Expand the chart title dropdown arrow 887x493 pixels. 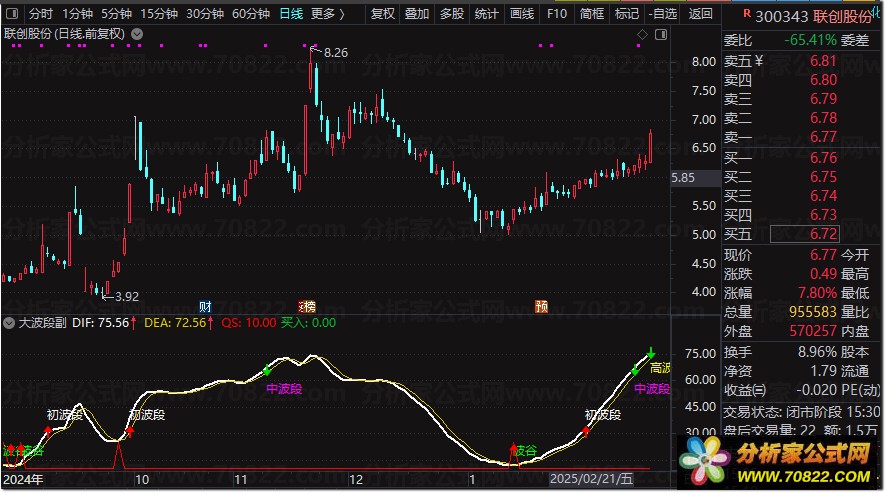click(137, 34)
